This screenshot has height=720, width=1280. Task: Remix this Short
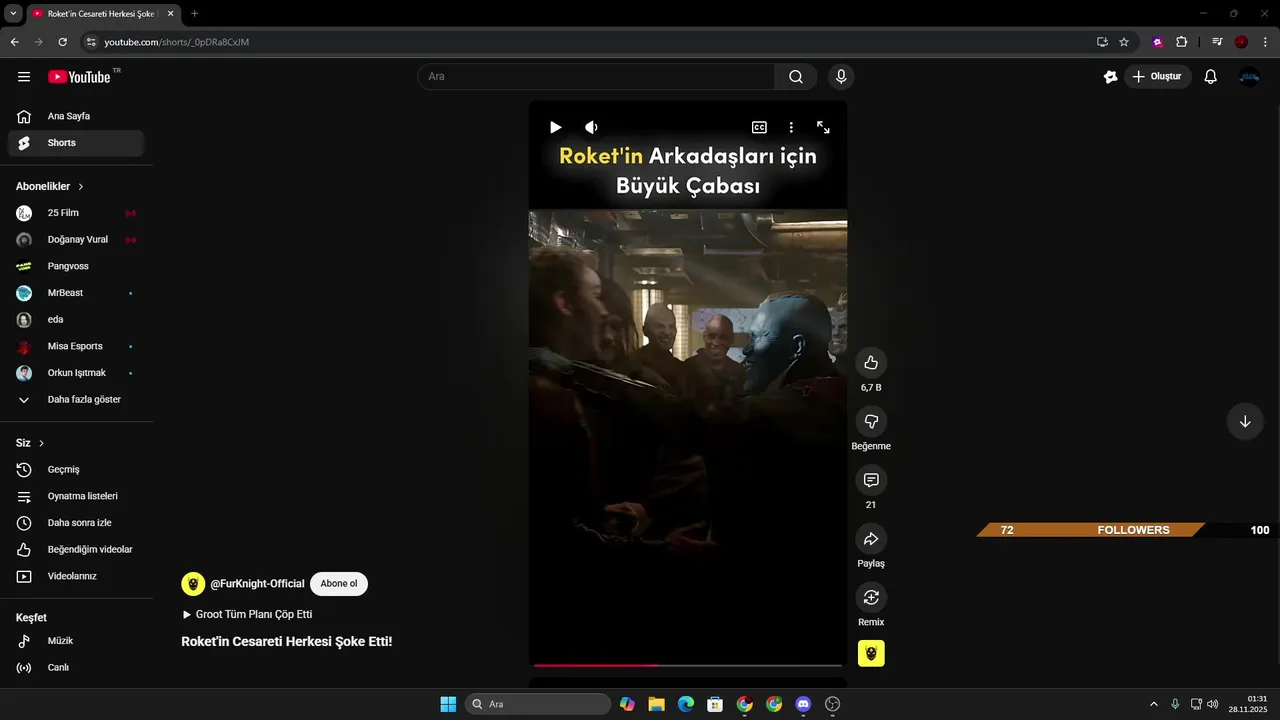(871, 598)
